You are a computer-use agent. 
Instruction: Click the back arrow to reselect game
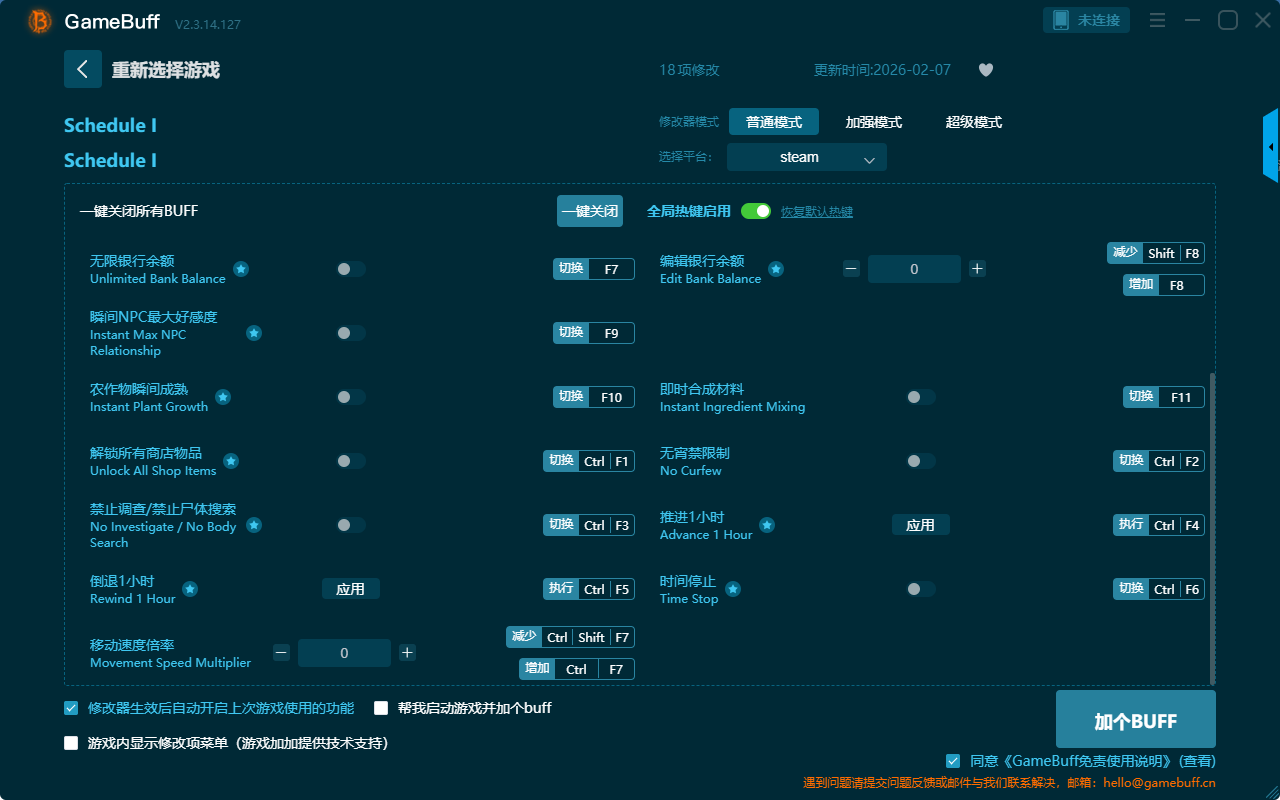click(x=82, y=69)
